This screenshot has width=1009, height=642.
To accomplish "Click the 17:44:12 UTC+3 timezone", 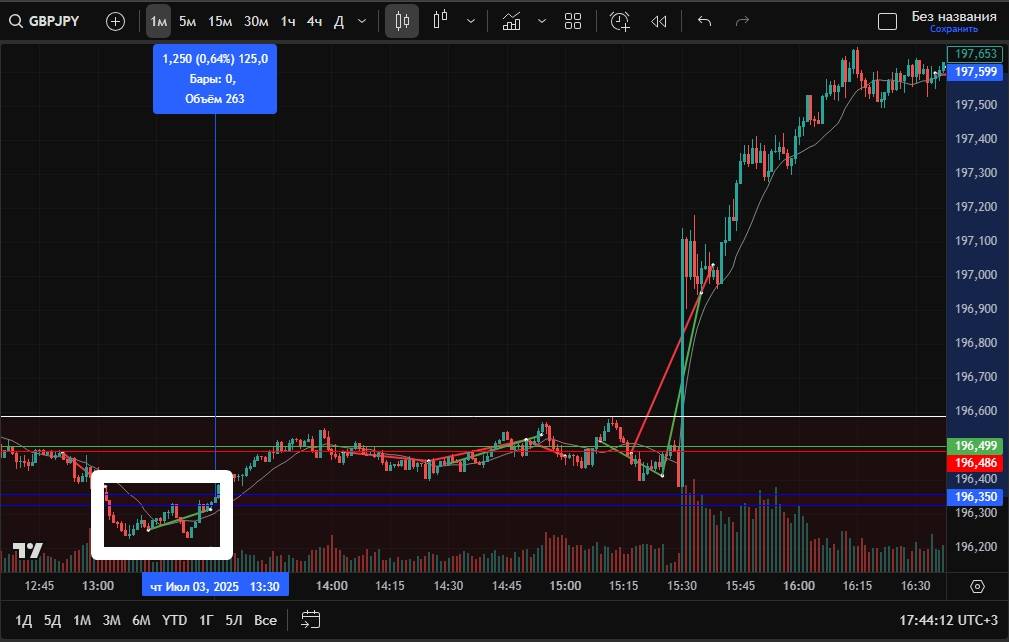I will (x=948, y=620).
